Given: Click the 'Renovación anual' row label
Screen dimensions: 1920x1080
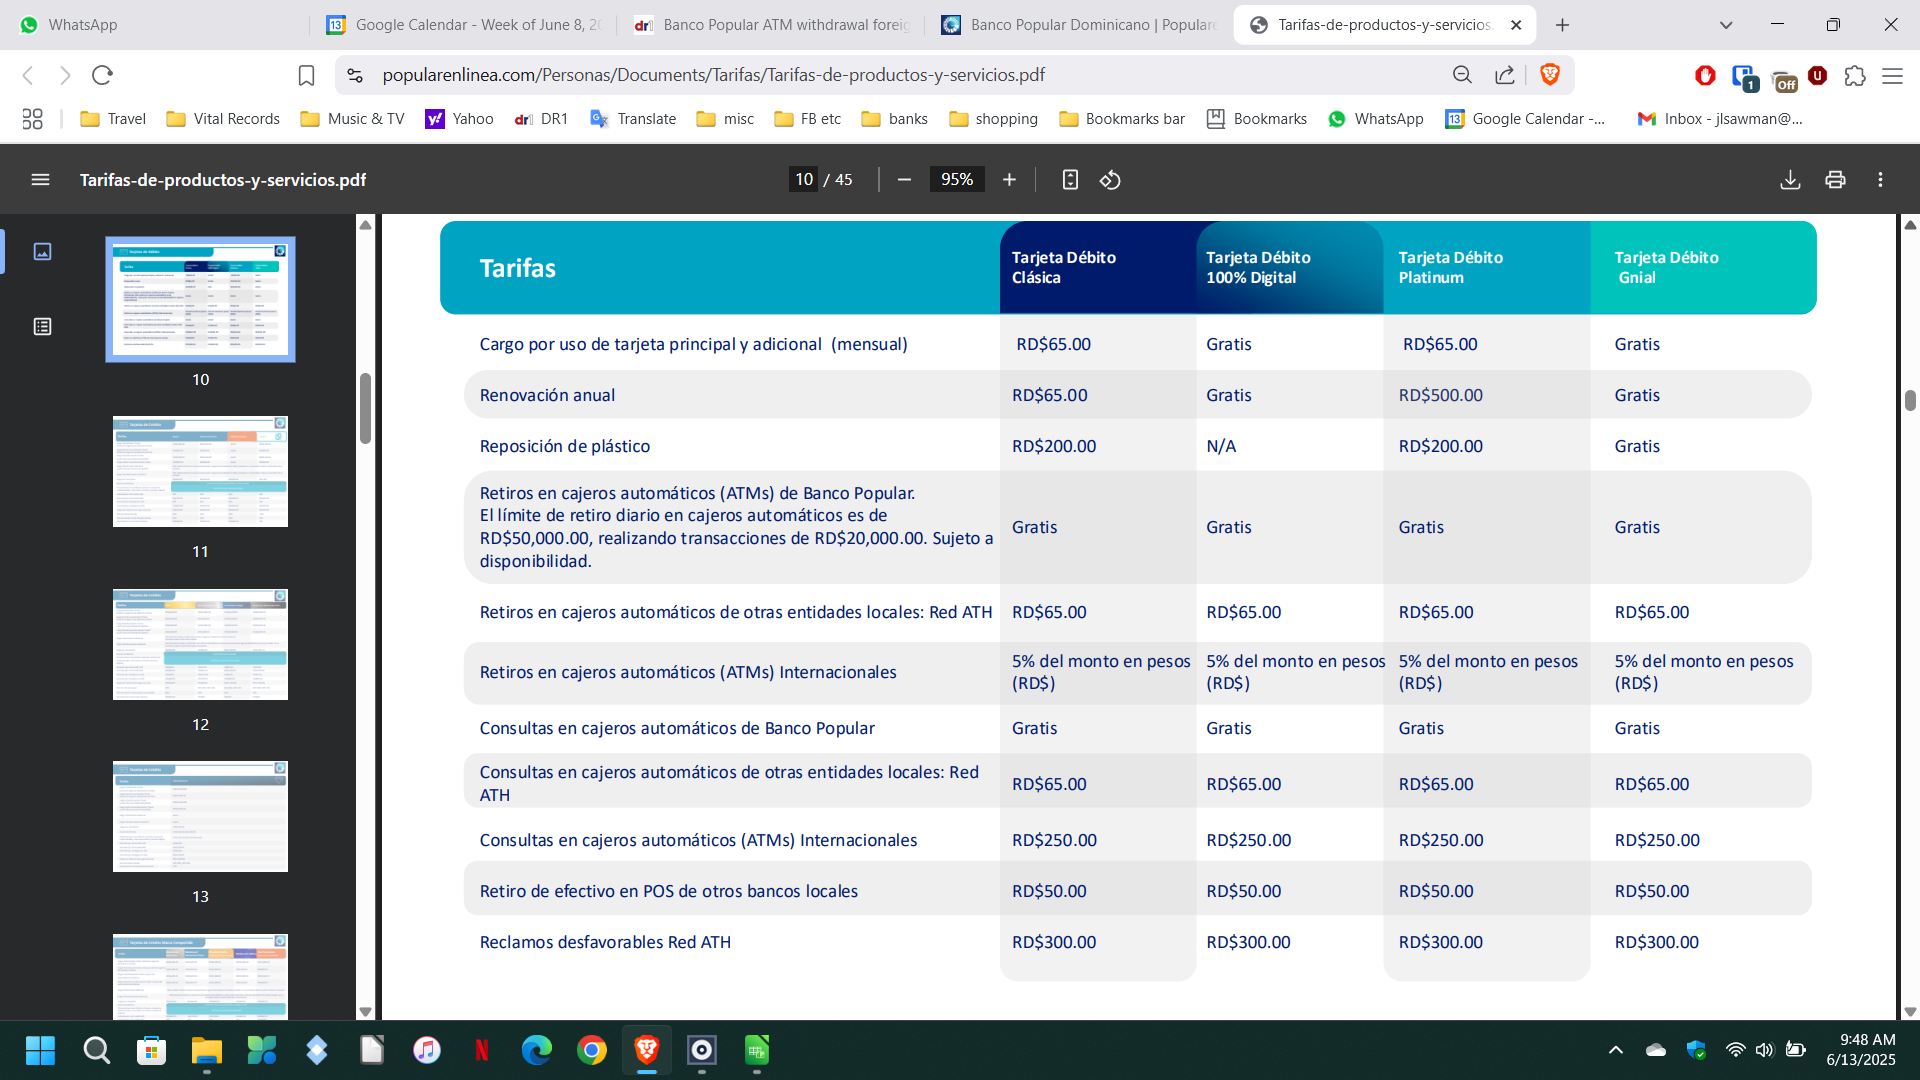Looking at the screenshot, I should click(x=547, y=395).
